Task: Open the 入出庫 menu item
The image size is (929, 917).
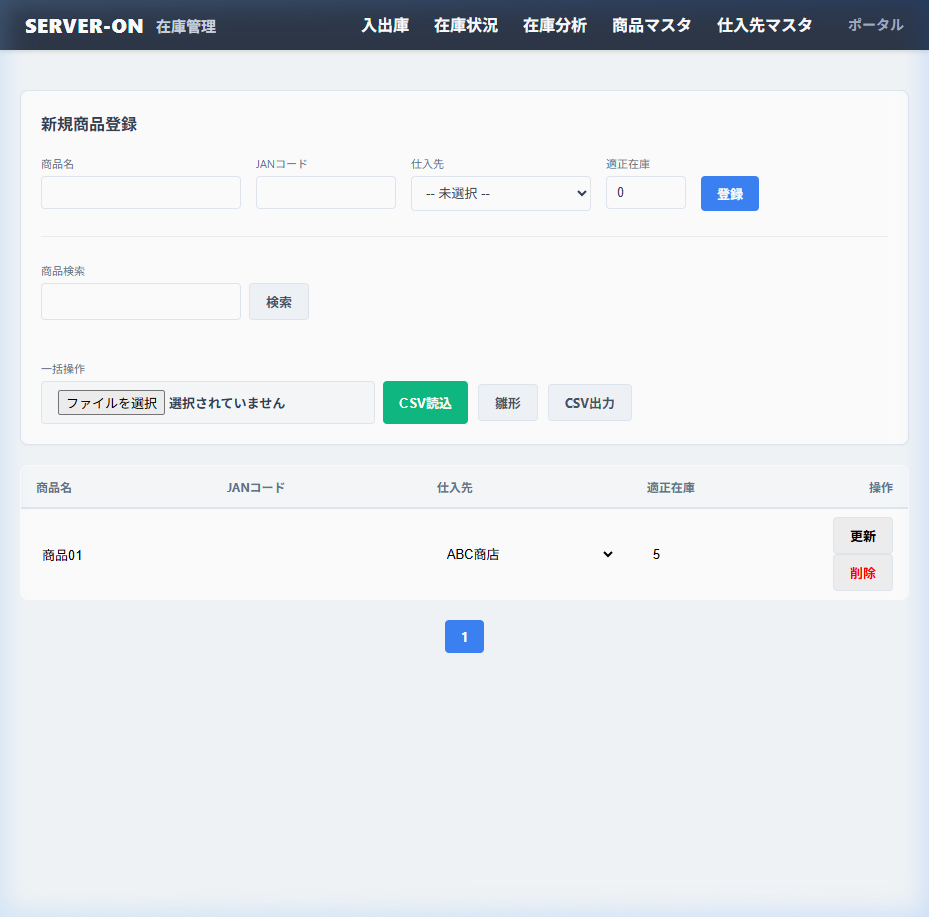Action: coord(384,25)
